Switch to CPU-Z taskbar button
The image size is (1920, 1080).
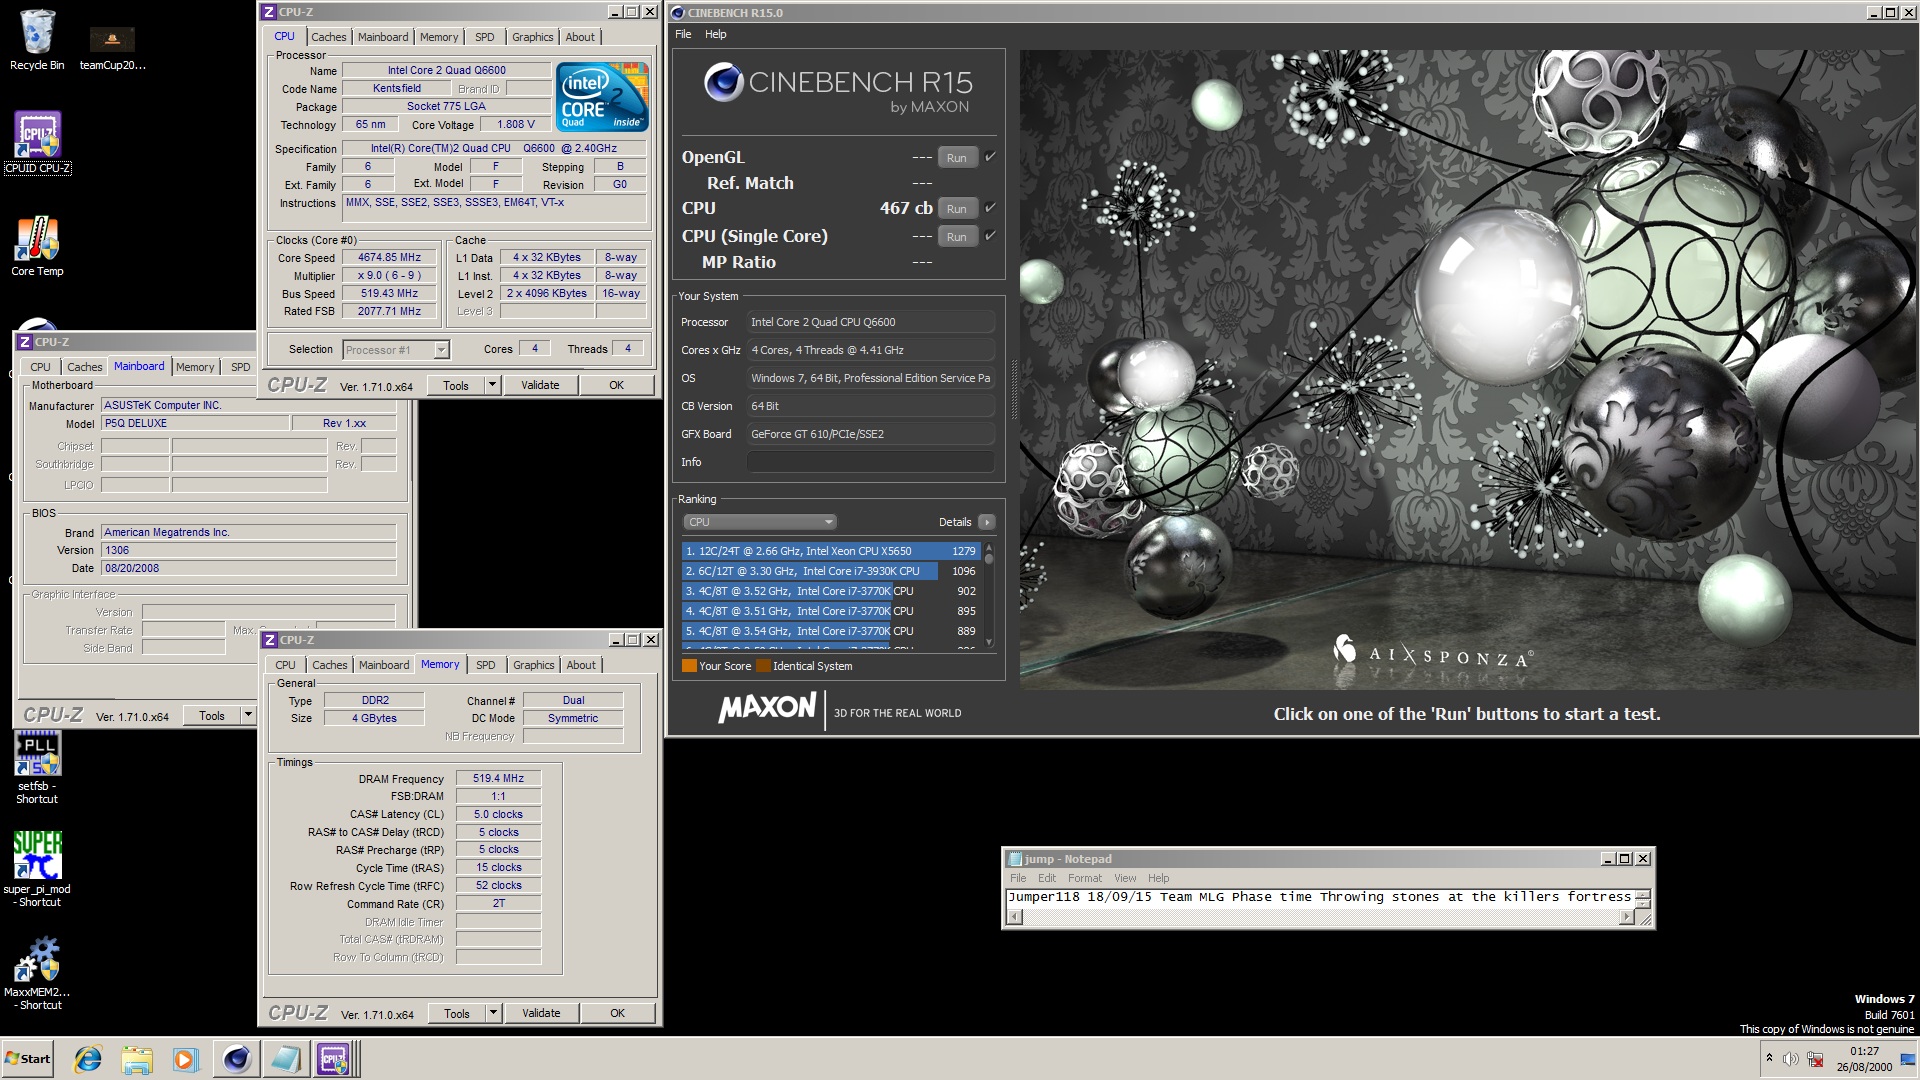point(334,1059)
